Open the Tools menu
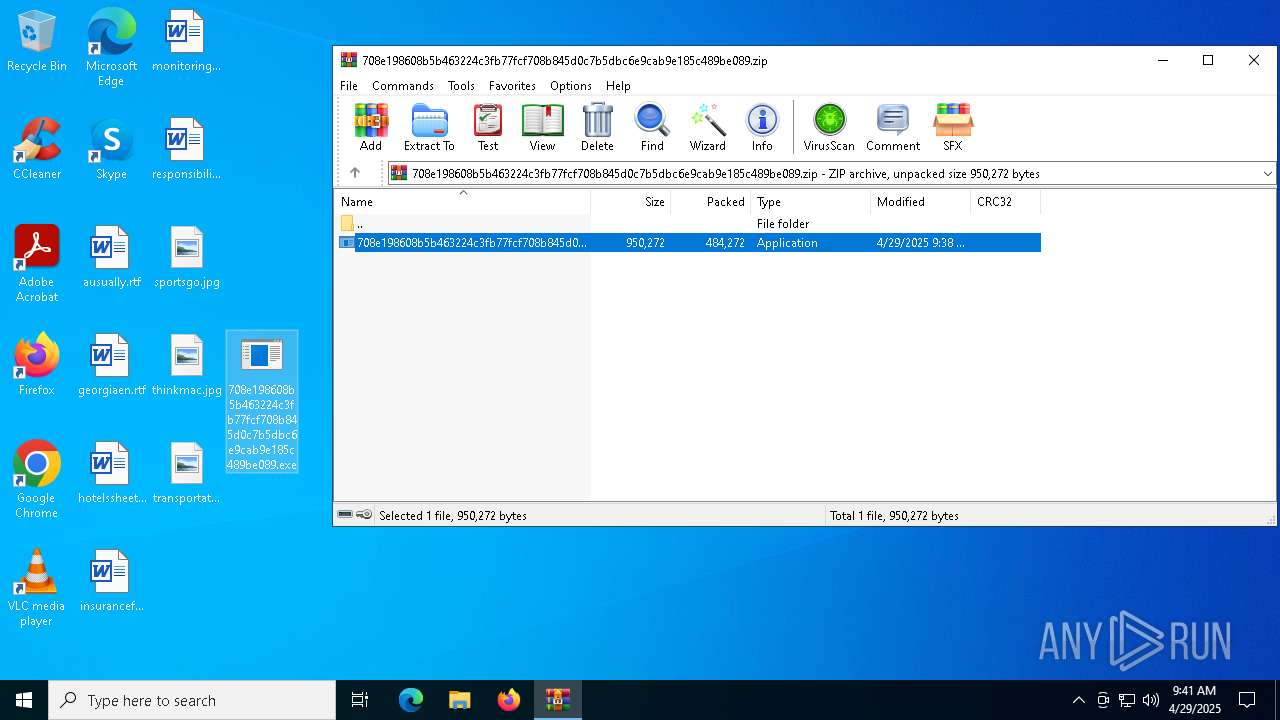The width and height of the screenshot is (1280, 720). tap(461, 86)
